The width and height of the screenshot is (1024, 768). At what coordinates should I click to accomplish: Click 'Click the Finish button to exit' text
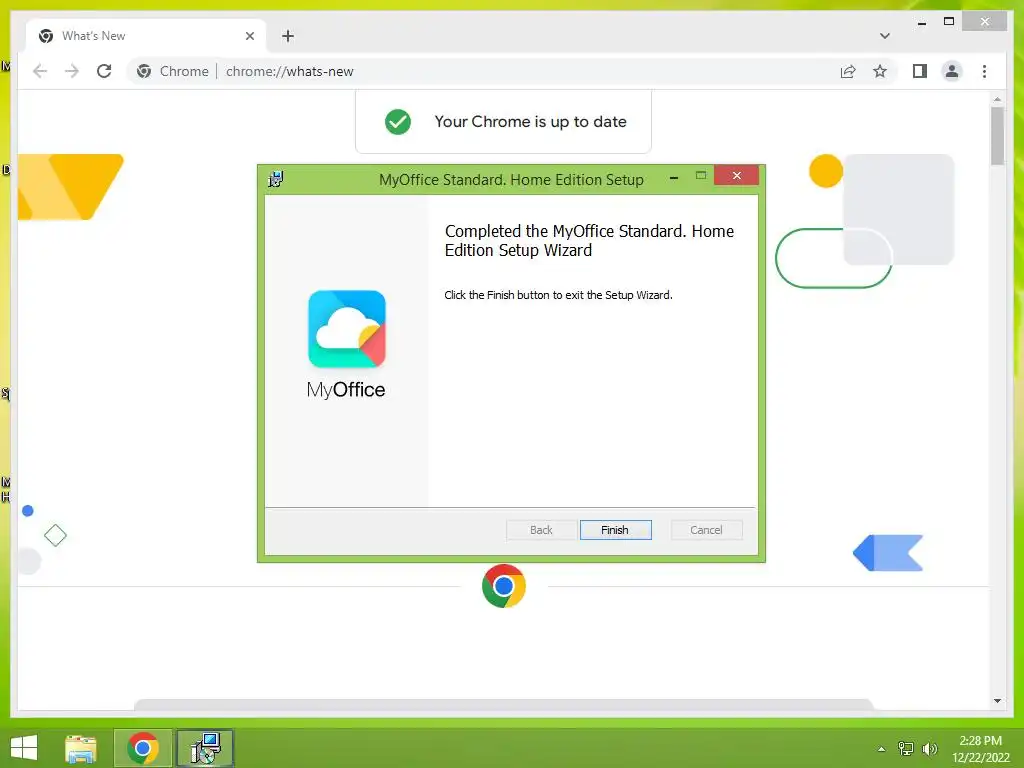point(558,295)
